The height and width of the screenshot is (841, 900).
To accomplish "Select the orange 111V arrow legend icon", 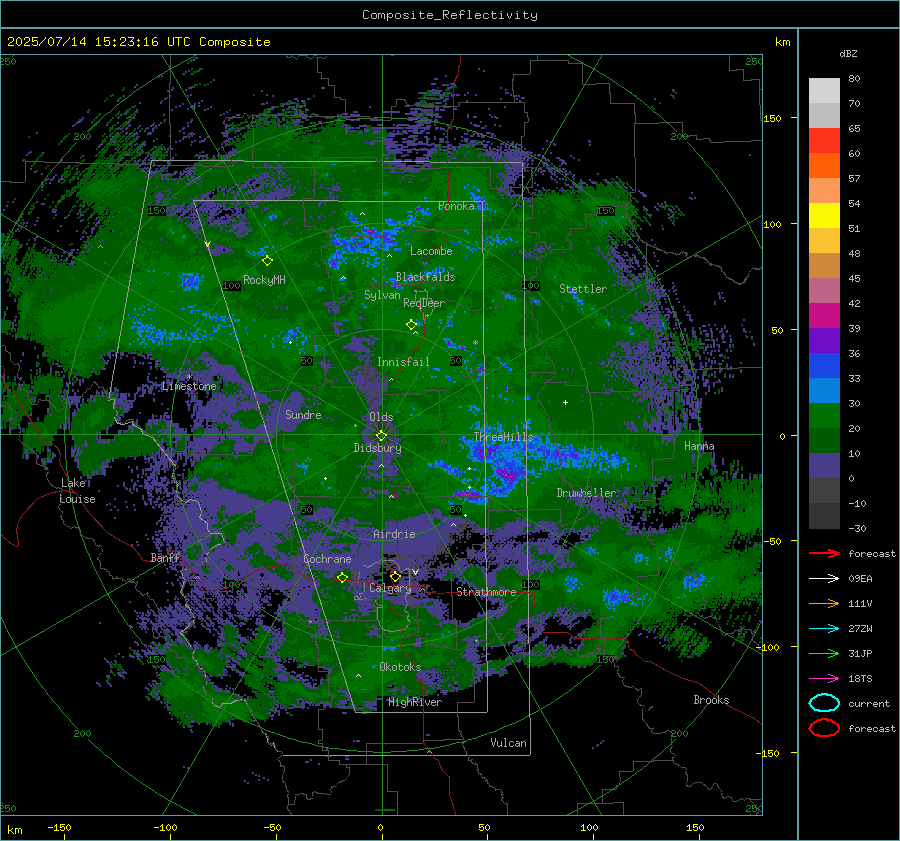I will (x=824, y=603).
